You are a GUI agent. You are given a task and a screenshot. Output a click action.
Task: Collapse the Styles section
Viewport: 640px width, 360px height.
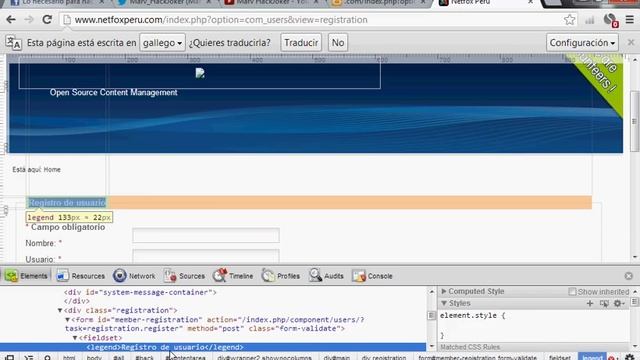pos(444,303)
